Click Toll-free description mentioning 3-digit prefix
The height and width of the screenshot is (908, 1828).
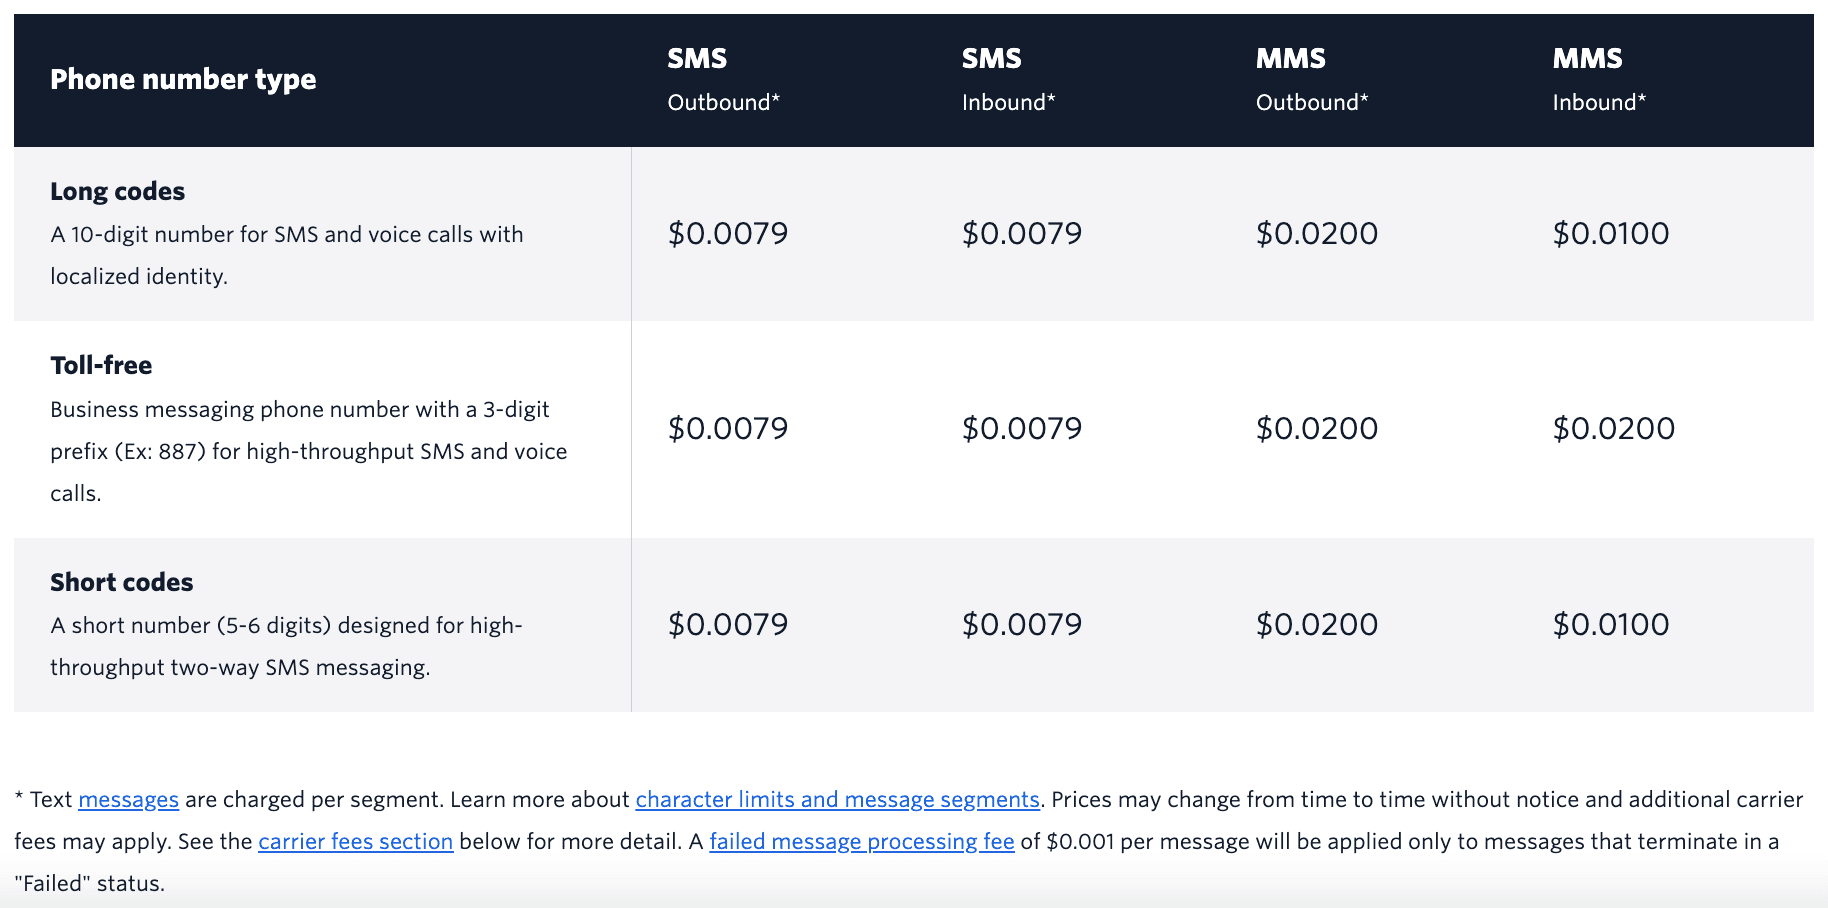(x=309, y=451)
